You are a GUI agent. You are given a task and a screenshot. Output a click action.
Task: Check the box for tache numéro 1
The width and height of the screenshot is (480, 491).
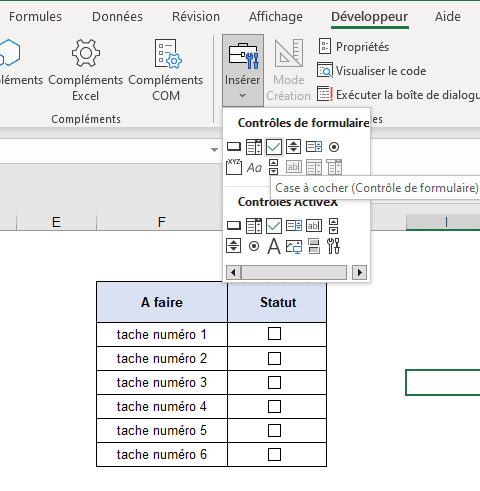274,334
